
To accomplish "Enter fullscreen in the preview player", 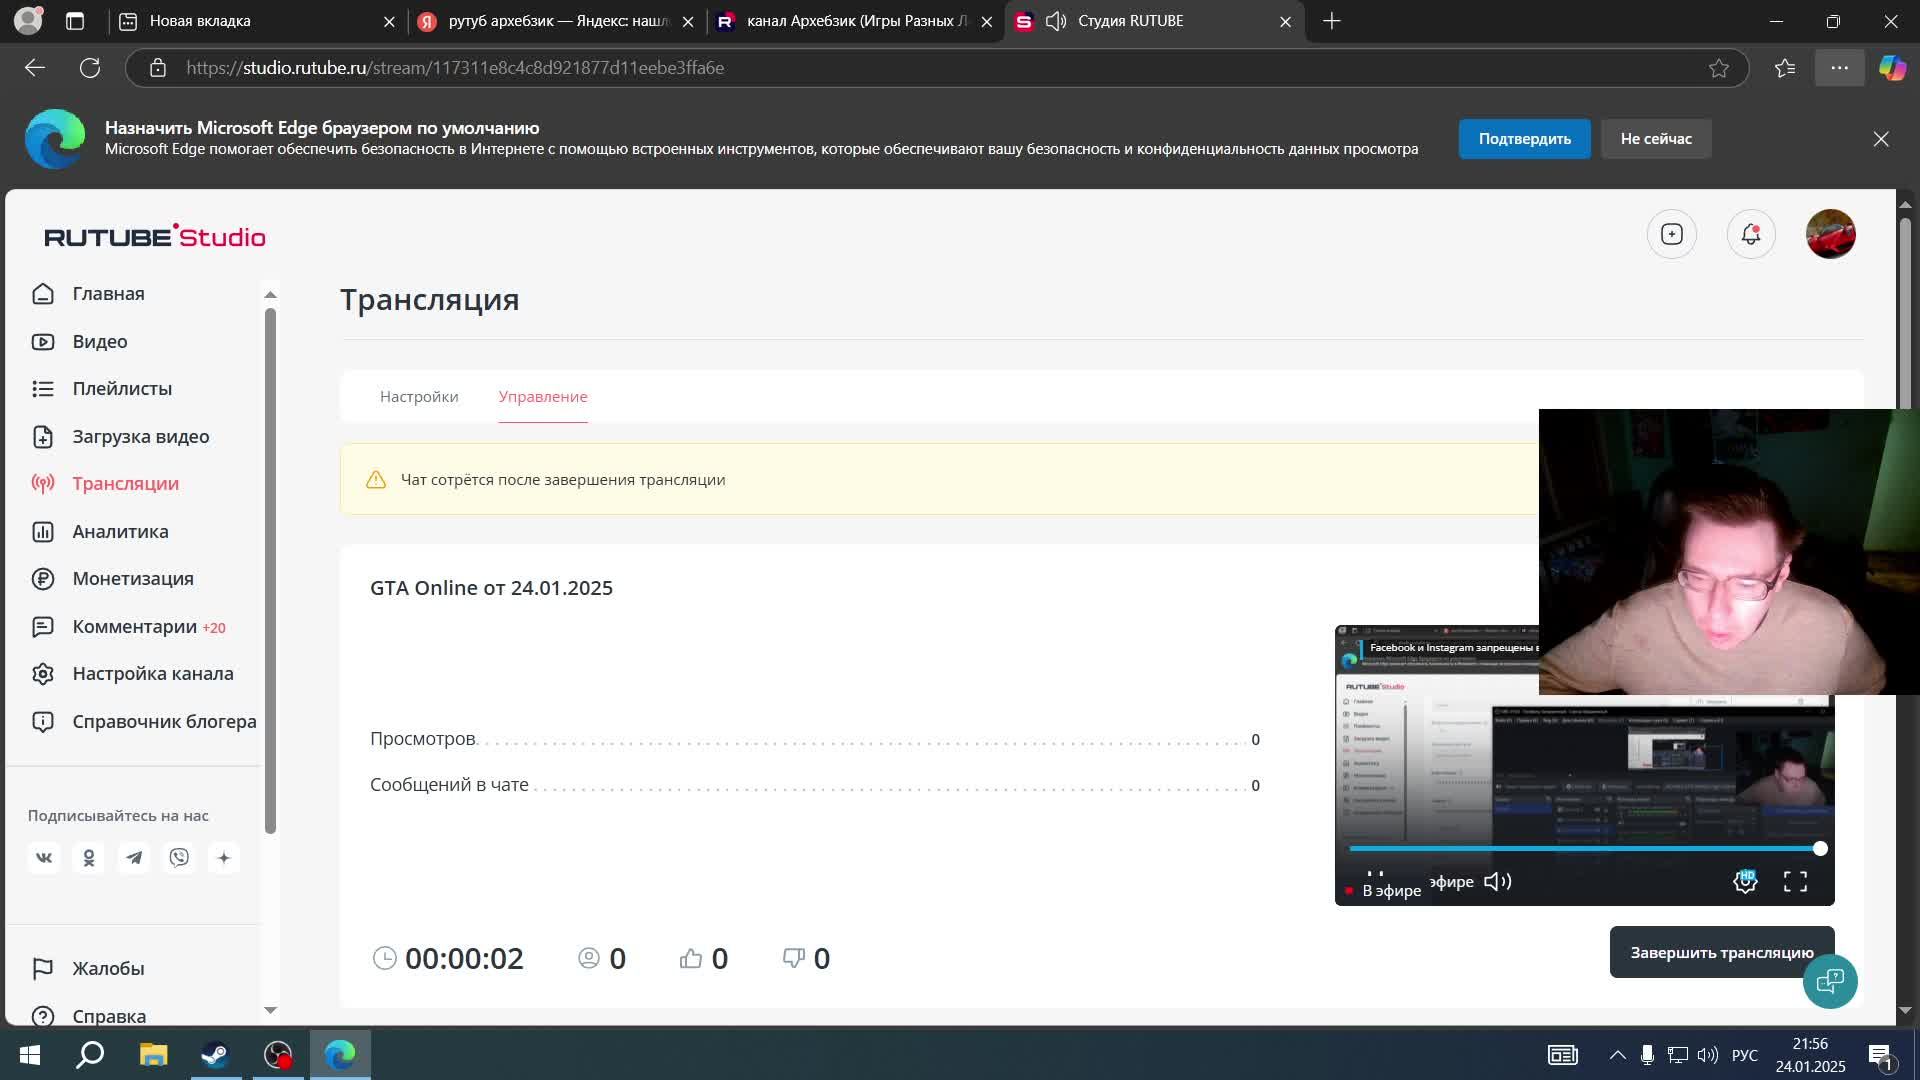I will coord(1795,881).
